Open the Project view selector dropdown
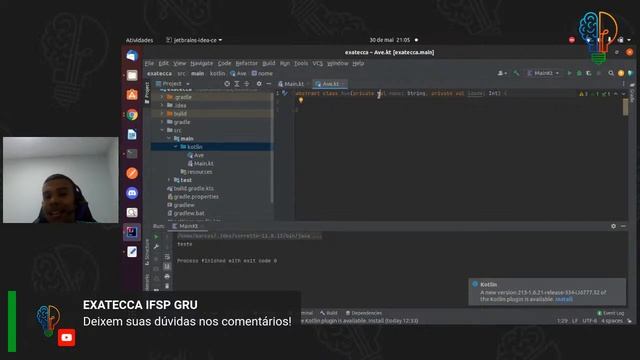 pos(173,84)
